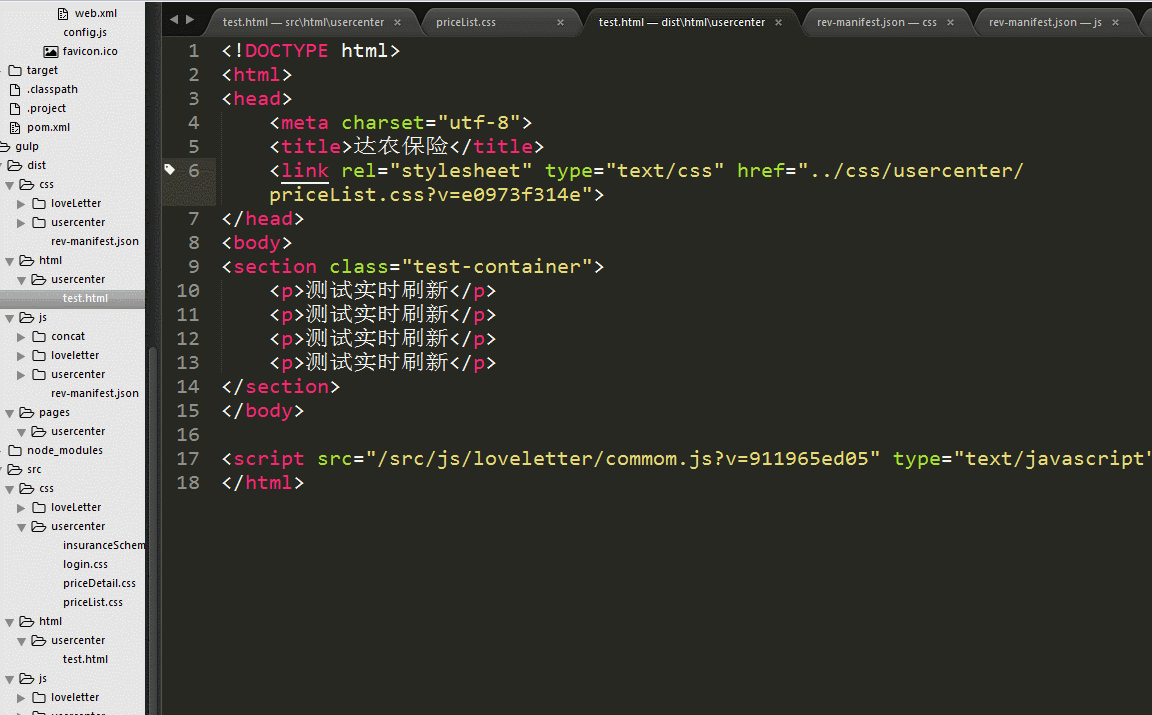This screenshot has height=715, width=1152.
Task: Click the src folder icon
Action: coord(15,470)
